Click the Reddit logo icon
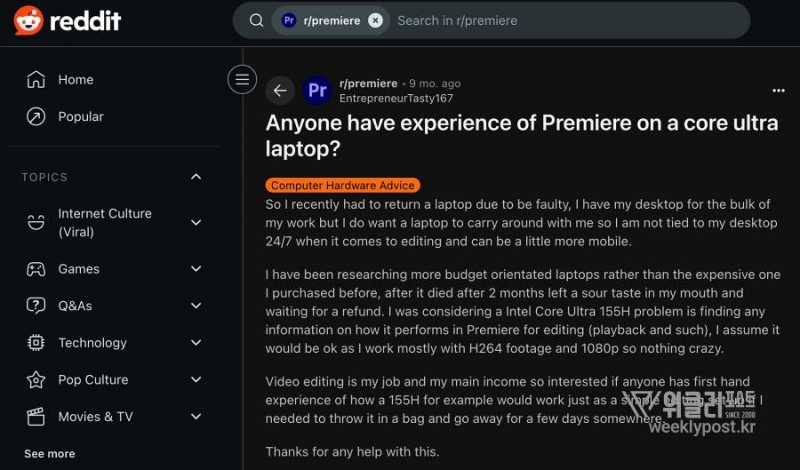Screen dimensions: 800x470 pos(28,20)
